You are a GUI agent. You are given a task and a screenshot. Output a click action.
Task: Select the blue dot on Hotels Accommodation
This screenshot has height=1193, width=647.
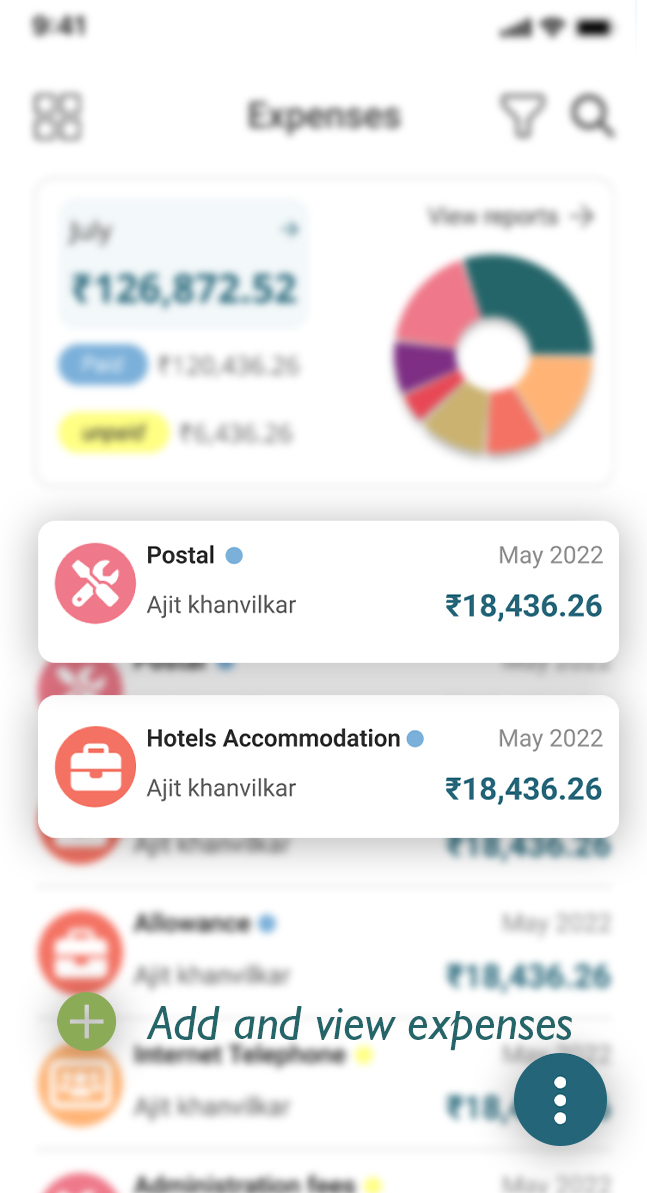[415, 739]
